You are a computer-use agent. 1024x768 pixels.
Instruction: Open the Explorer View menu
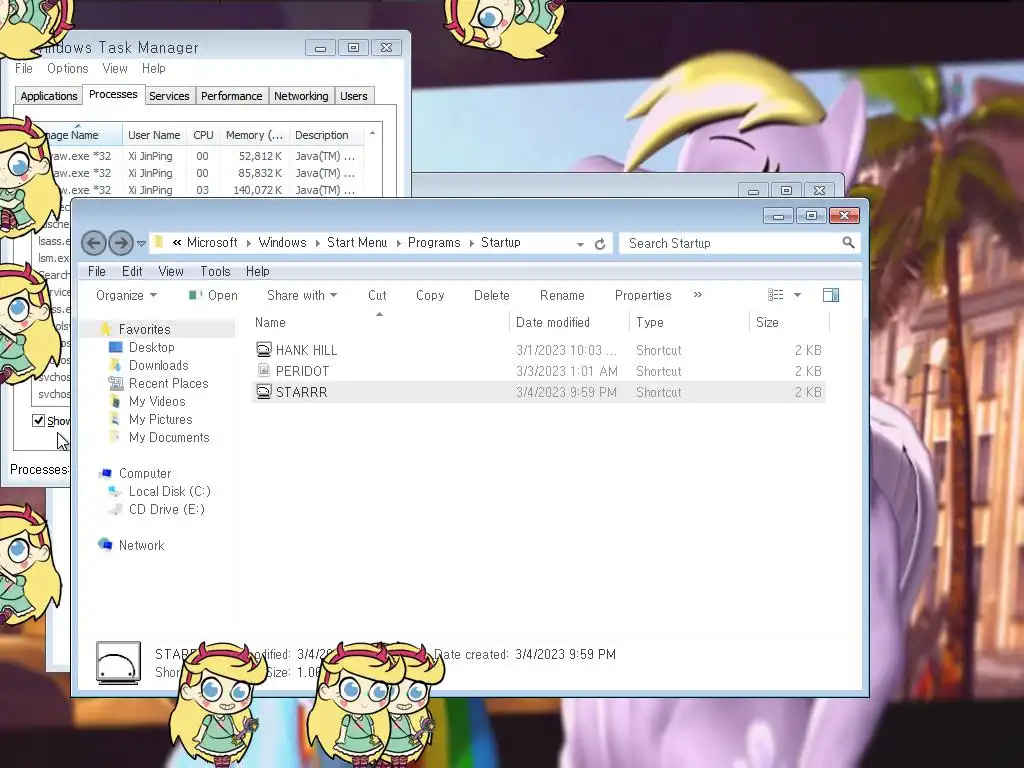coord(170,271)
